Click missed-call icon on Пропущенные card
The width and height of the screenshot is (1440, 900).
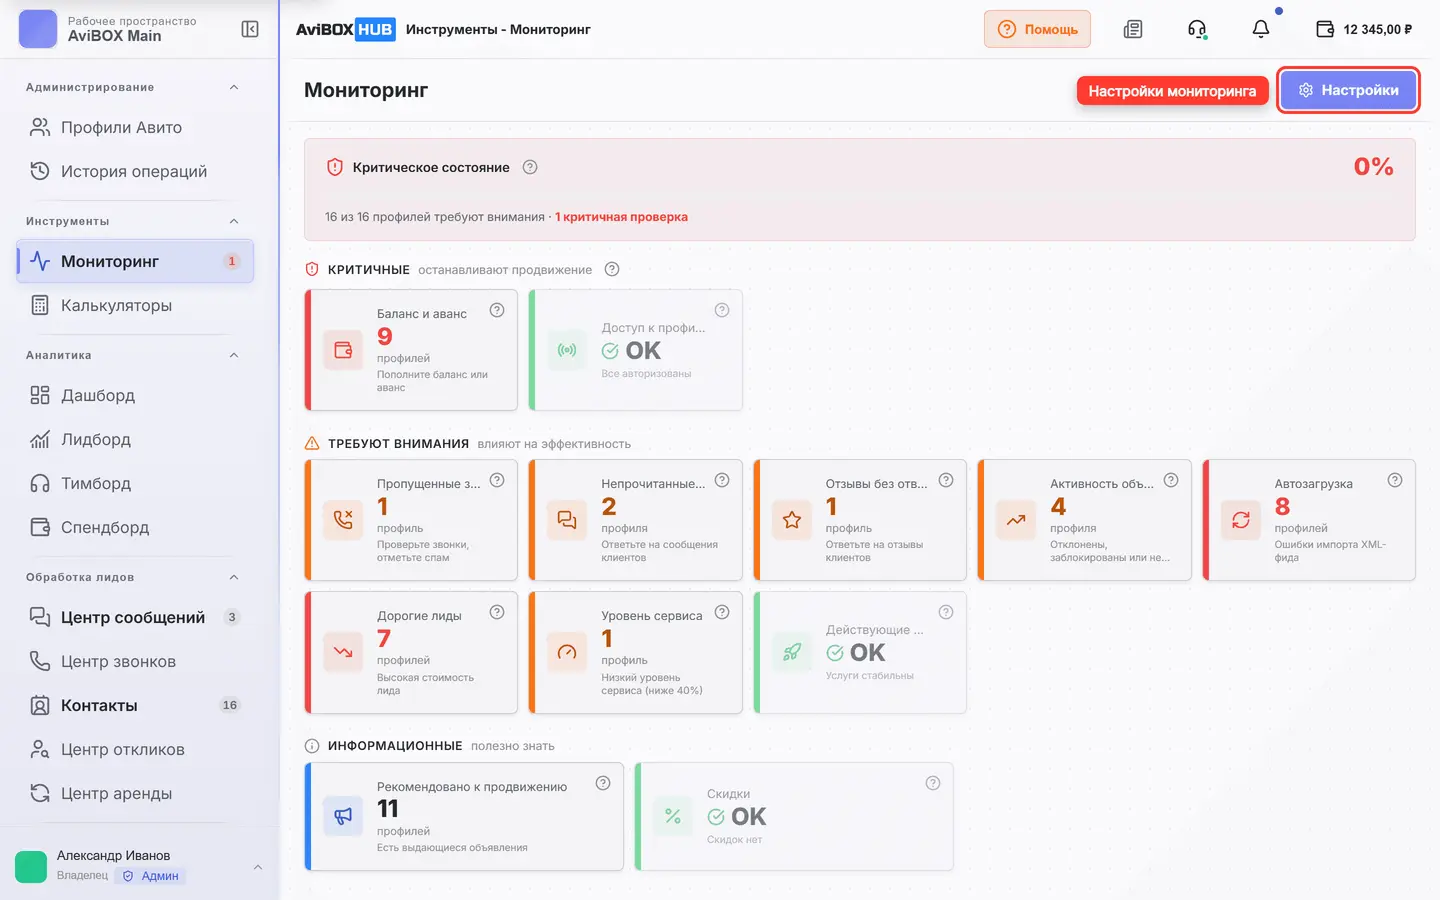[343, 520]
